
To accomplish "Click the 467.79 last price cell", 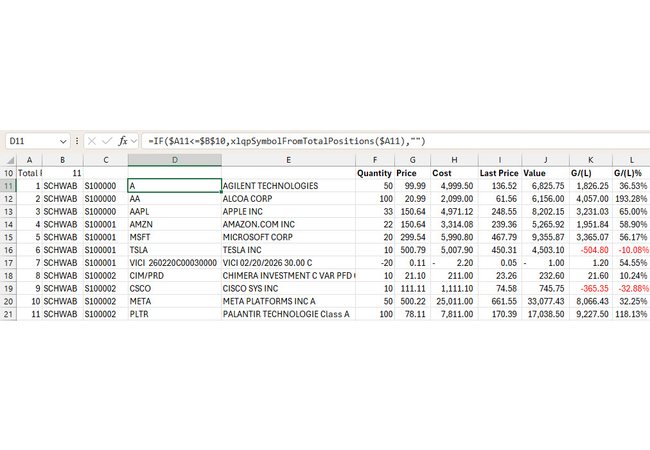I will pos(500,237).
